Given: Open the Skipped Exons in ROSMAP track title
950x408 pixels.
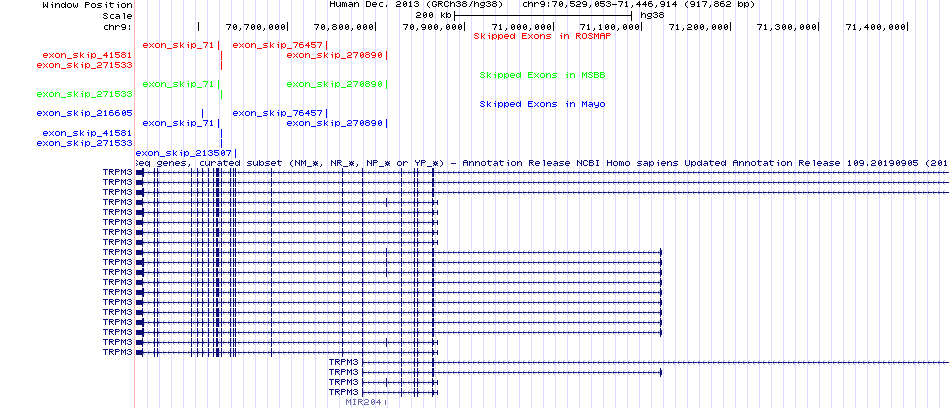Looking at the screenshot, I should tap(540, 36).
